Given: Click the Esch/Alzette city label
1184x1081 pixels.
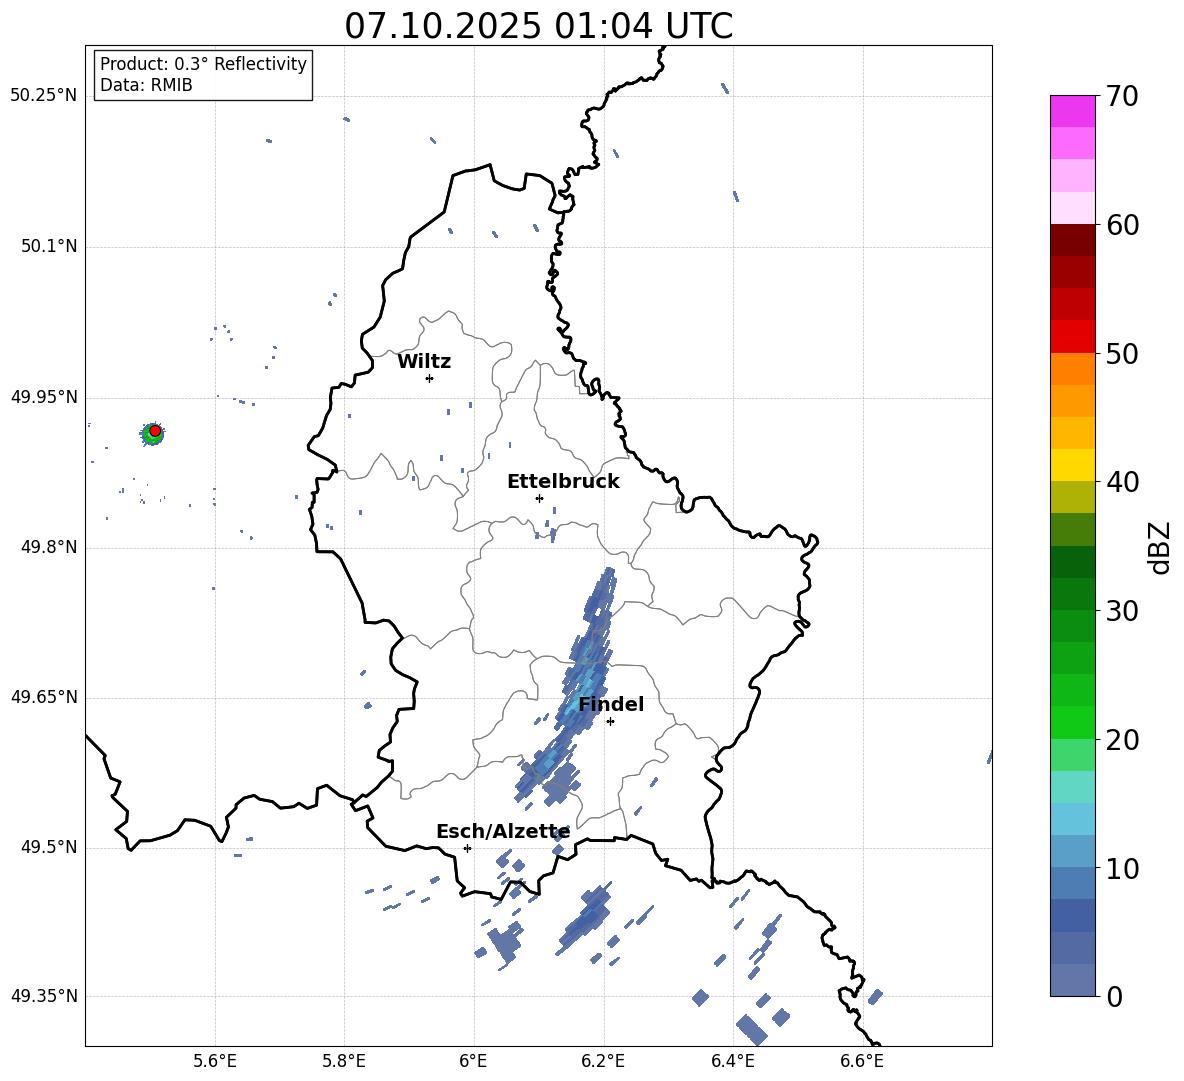Looking at the screenshot, I should tap(503, 832).
